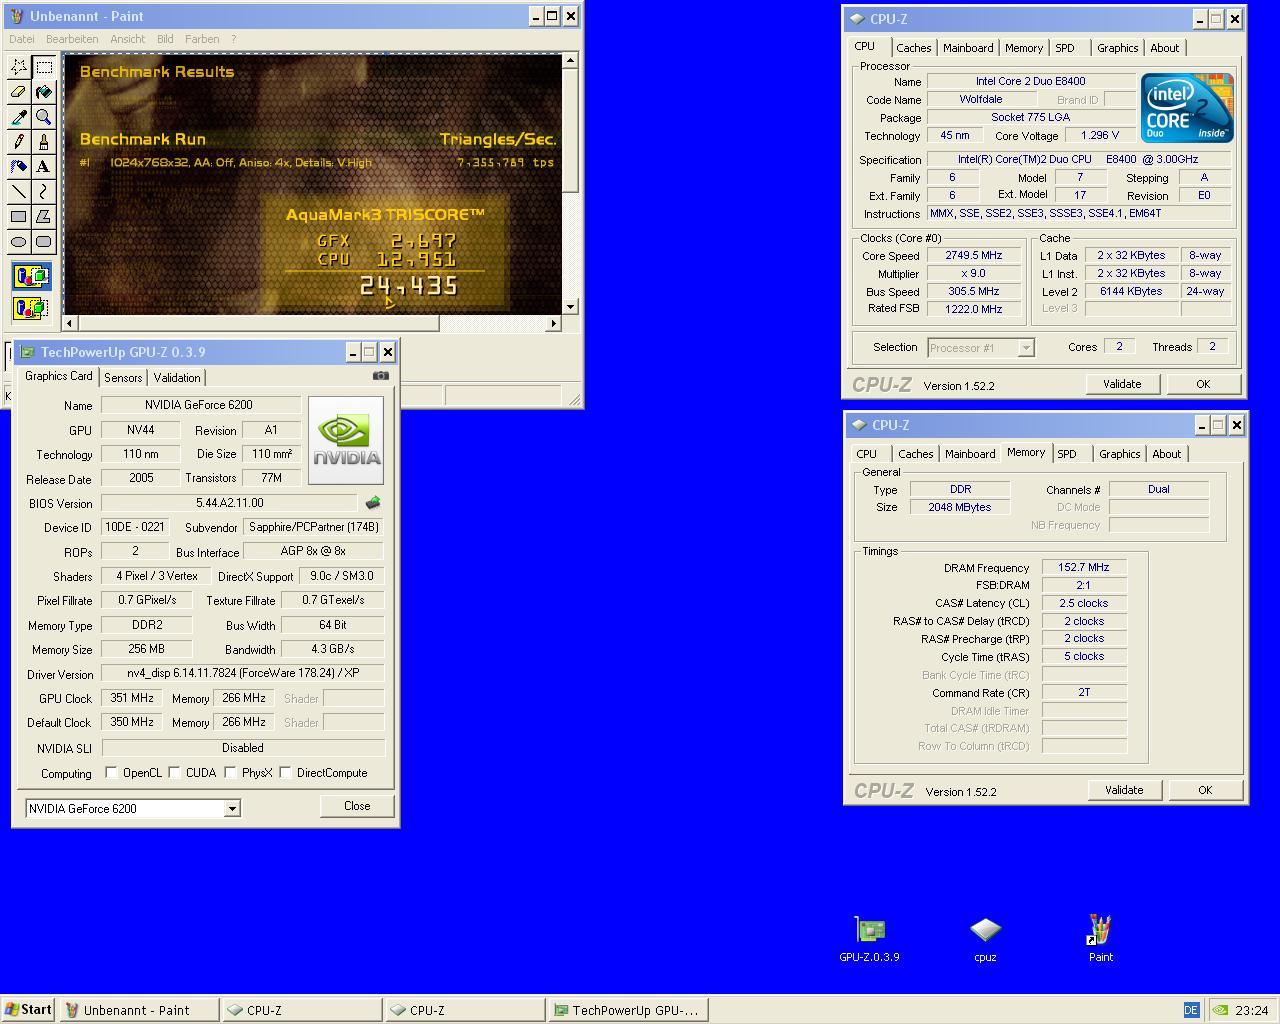This screenshot has width=1280, height=1024.
Task: Click Validate in upper CPU-Z window
Action: click(1122, 384)
